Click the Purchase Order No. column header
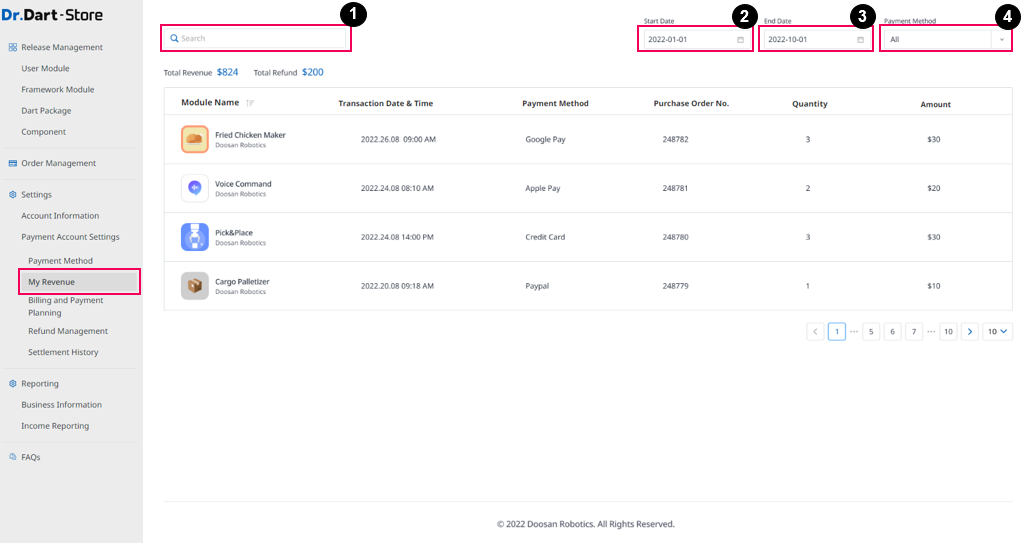Viewport: 1032px width, 543px height. 691,103
